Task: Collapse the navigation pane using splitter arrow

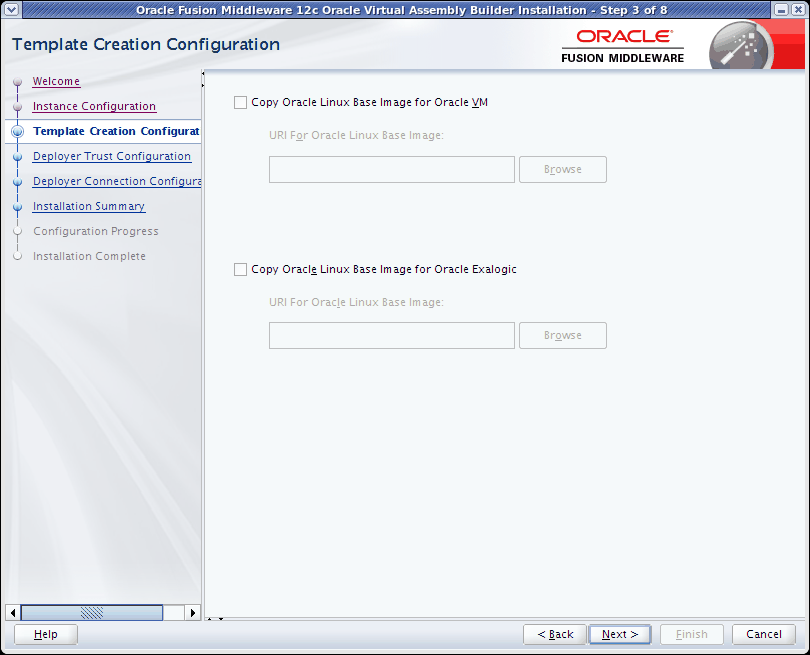Action: point(203,73)
